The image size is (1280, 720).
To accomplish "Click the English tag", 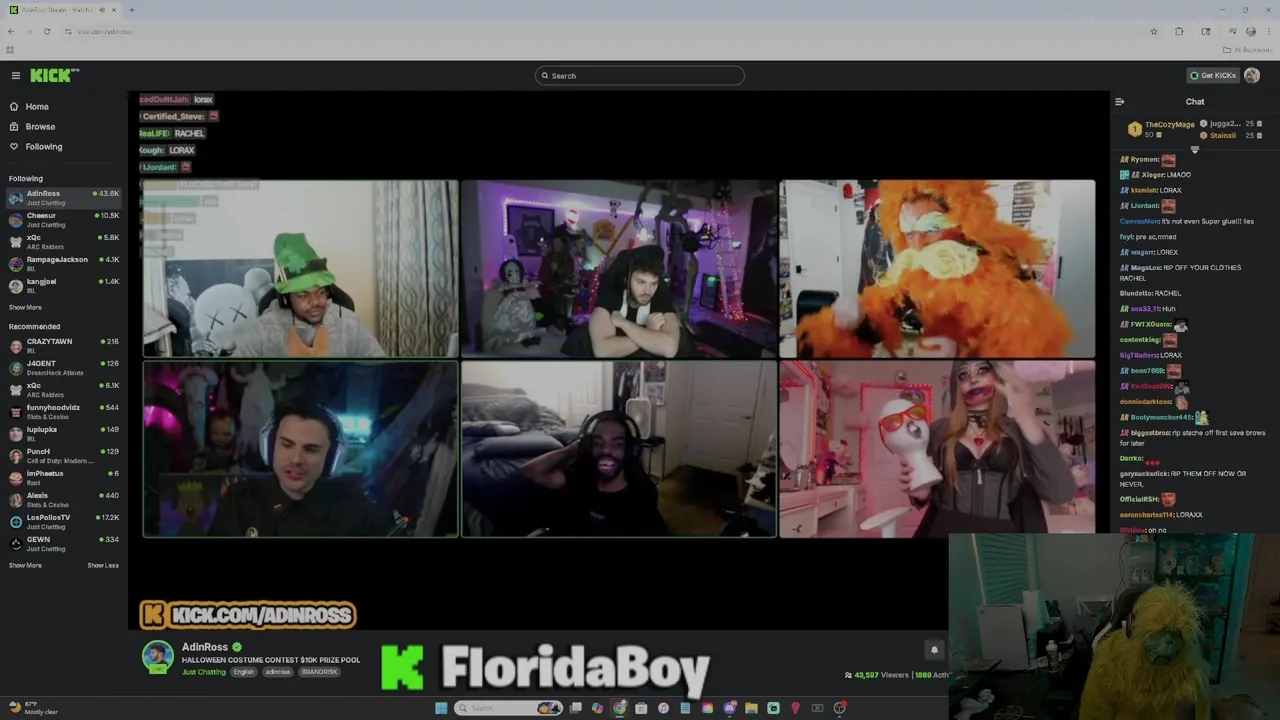I will point(244,672).
